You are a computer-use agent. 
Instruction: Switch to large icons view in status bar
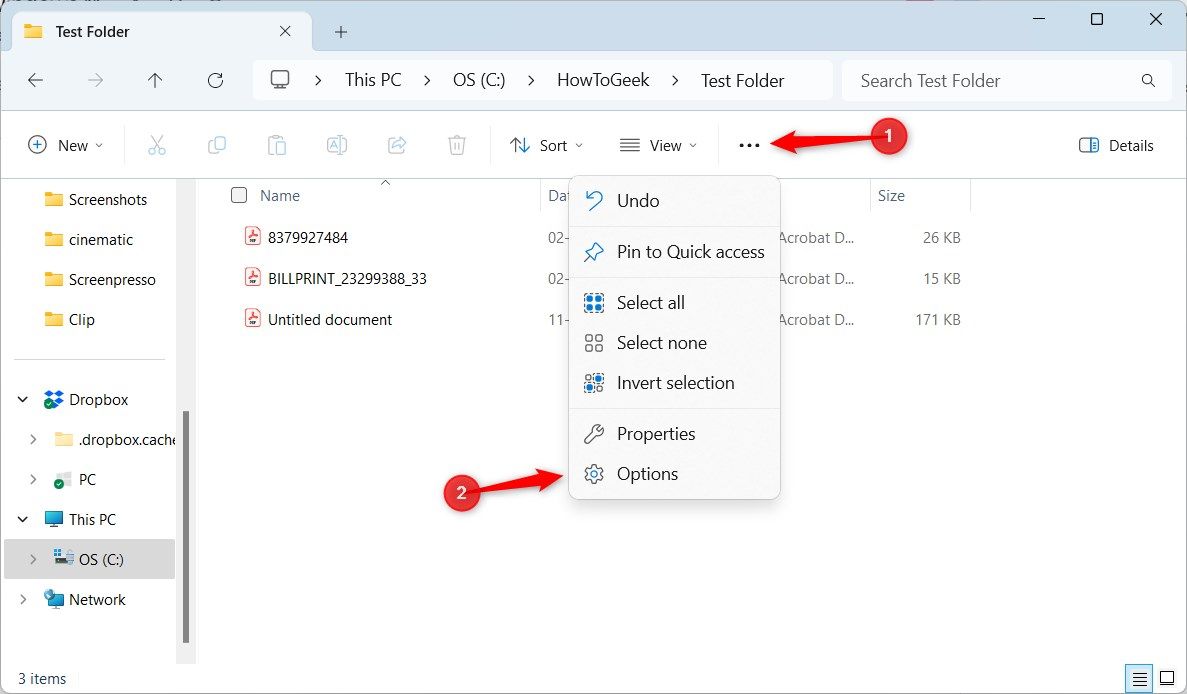click(1167, 678)
